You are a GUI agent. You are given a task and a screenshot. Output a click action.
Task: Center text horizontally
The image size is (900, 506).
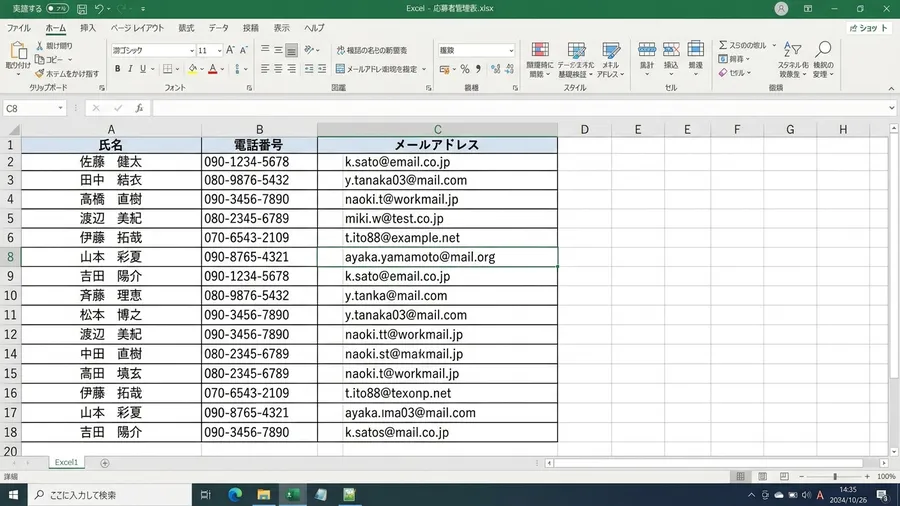278,69
